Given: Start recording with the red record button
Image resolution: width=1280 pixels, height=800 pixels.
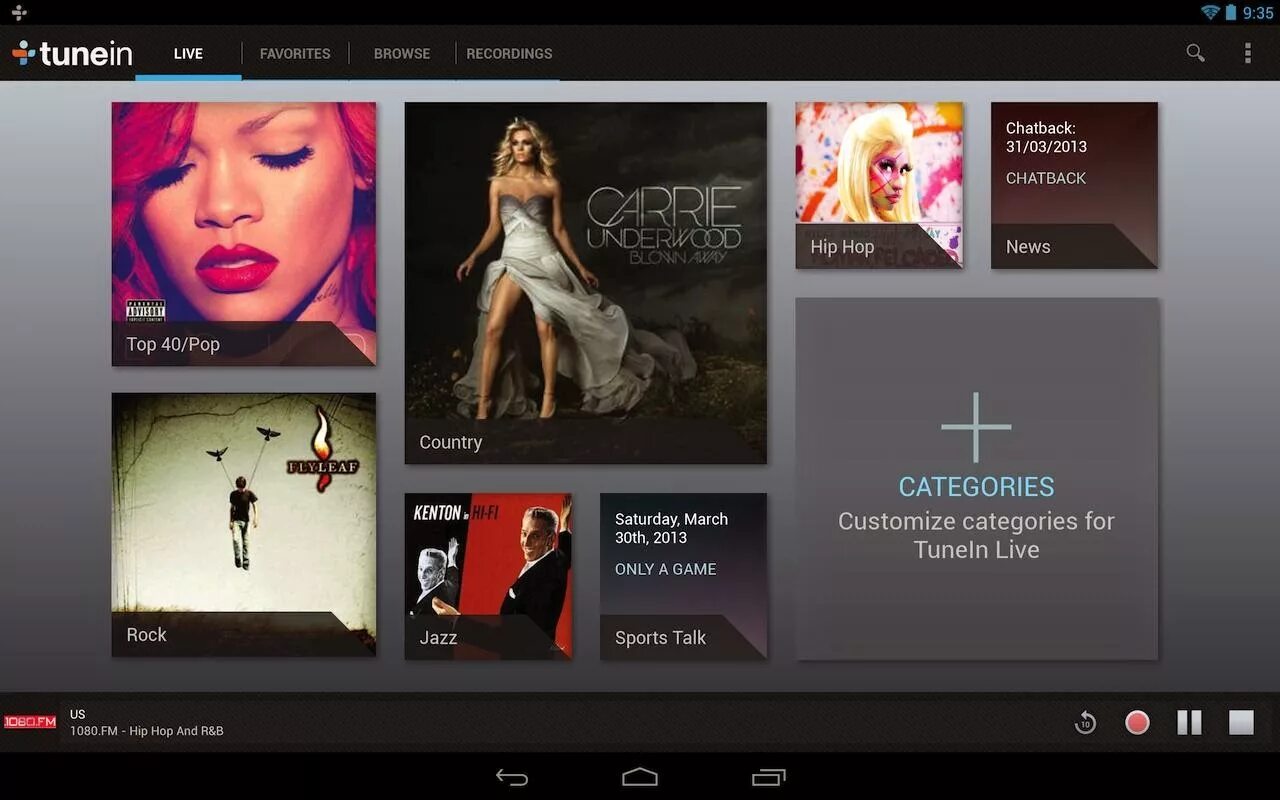Looking at the screenshot, I should click(1137, 722).
